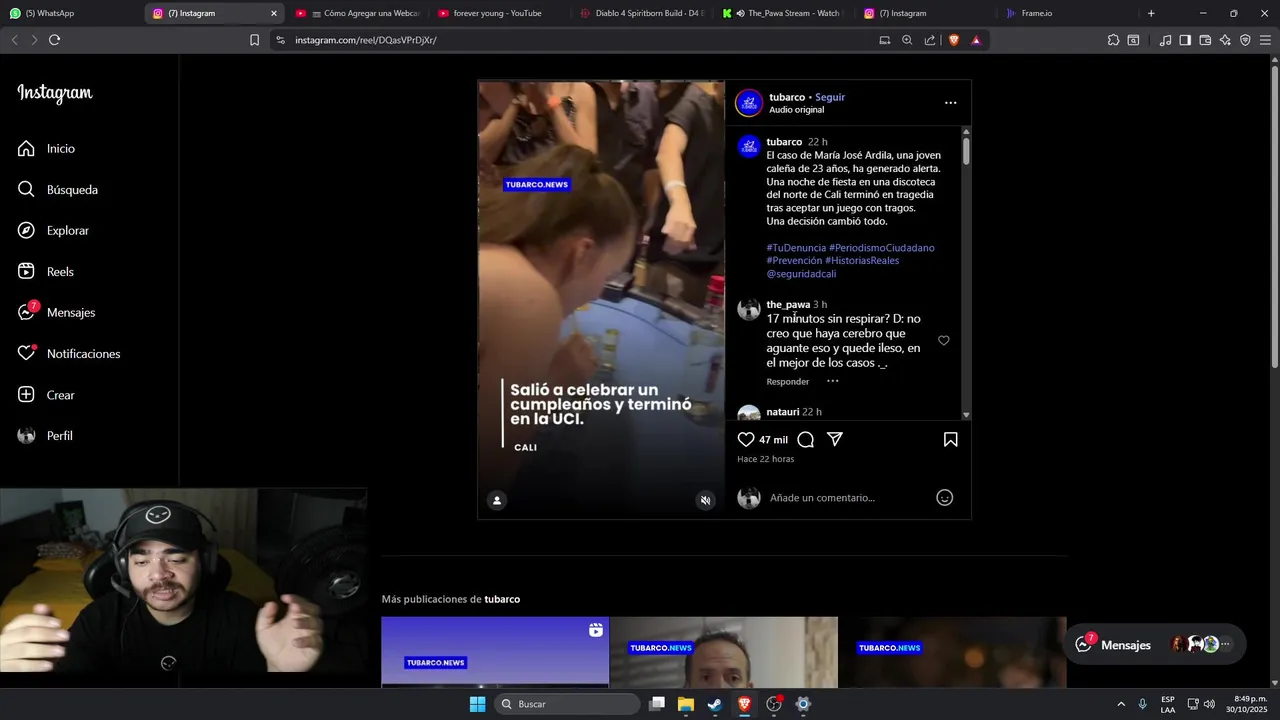Open hashtag #TuDenuncia
Viewport: 1280px width, 720px height.
[796, 247]
